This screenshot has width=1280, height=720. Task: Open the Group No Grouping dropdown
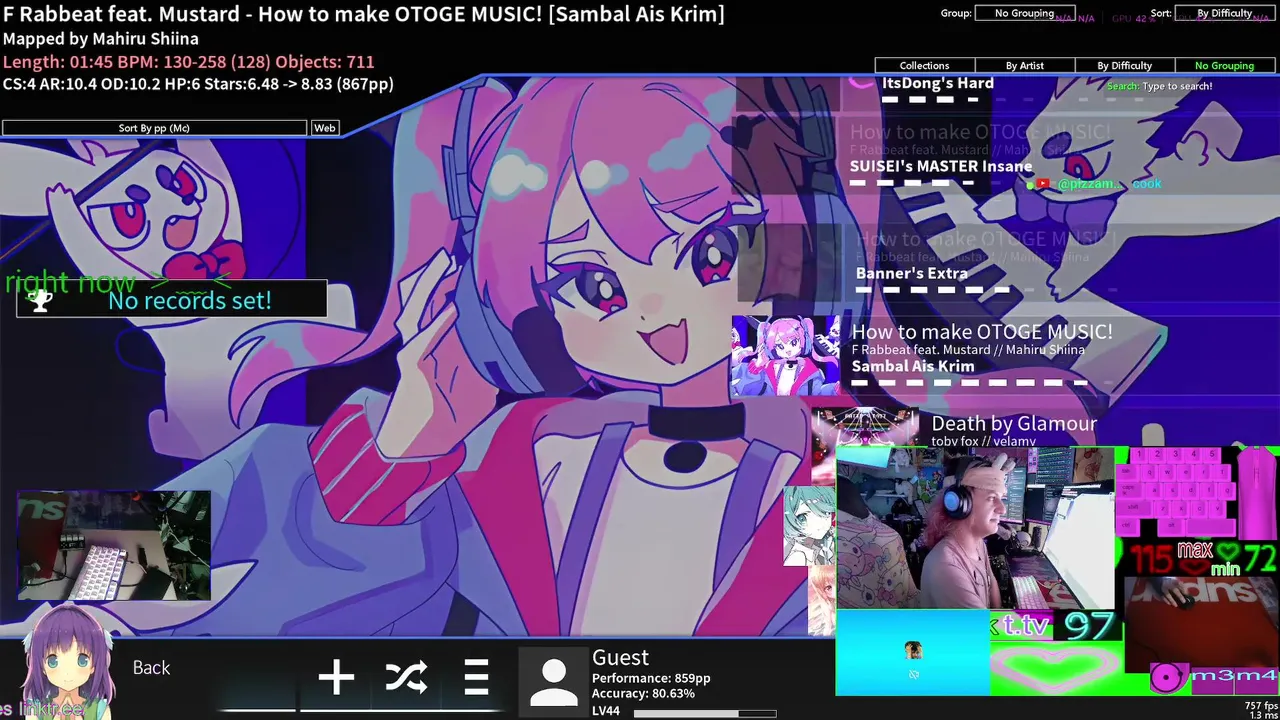pyautogui.click(x=1024, y=13)
